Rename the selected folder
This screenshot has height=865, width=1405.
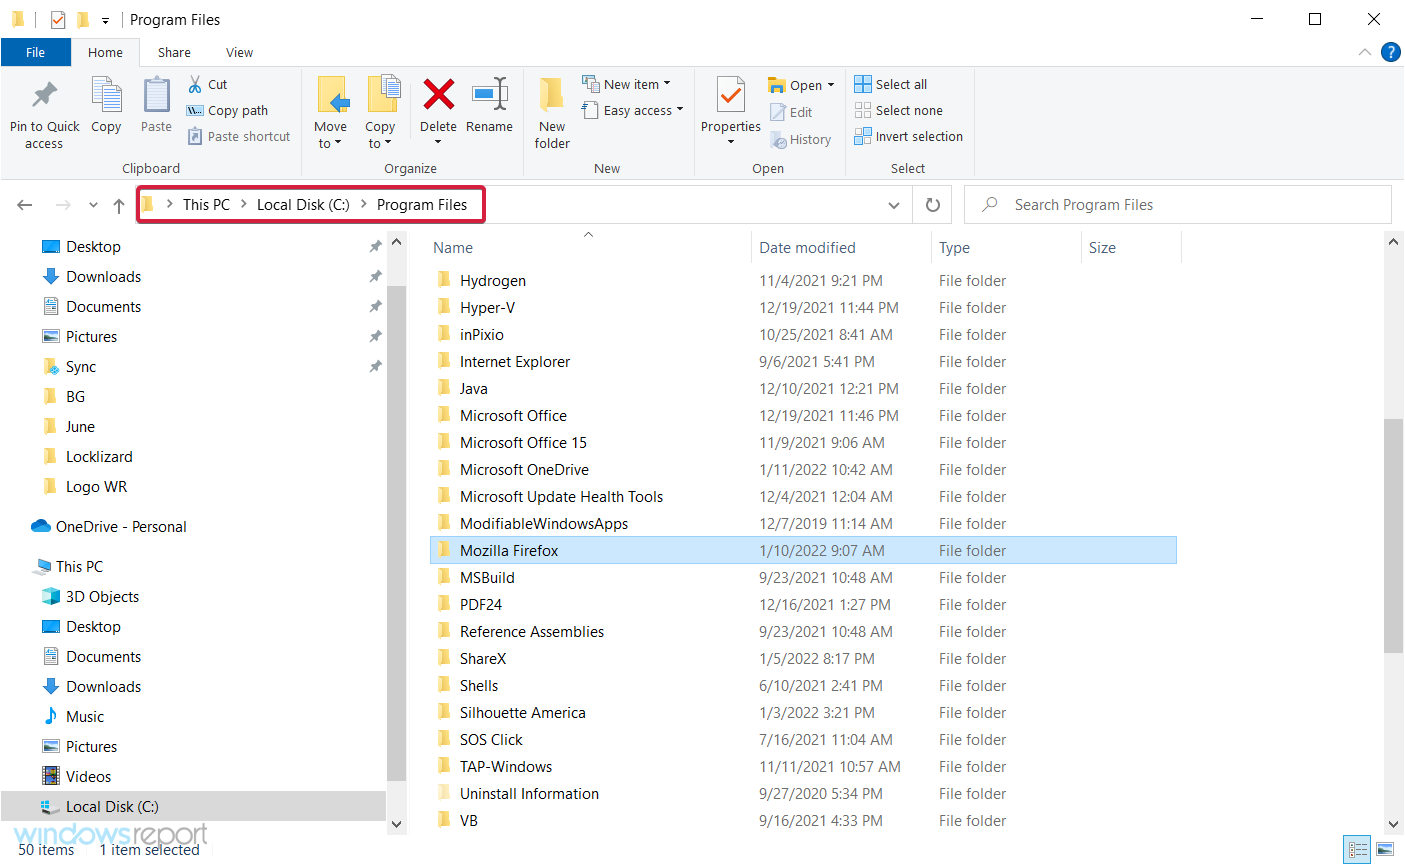pyautogui.click(x=489, y=106)
